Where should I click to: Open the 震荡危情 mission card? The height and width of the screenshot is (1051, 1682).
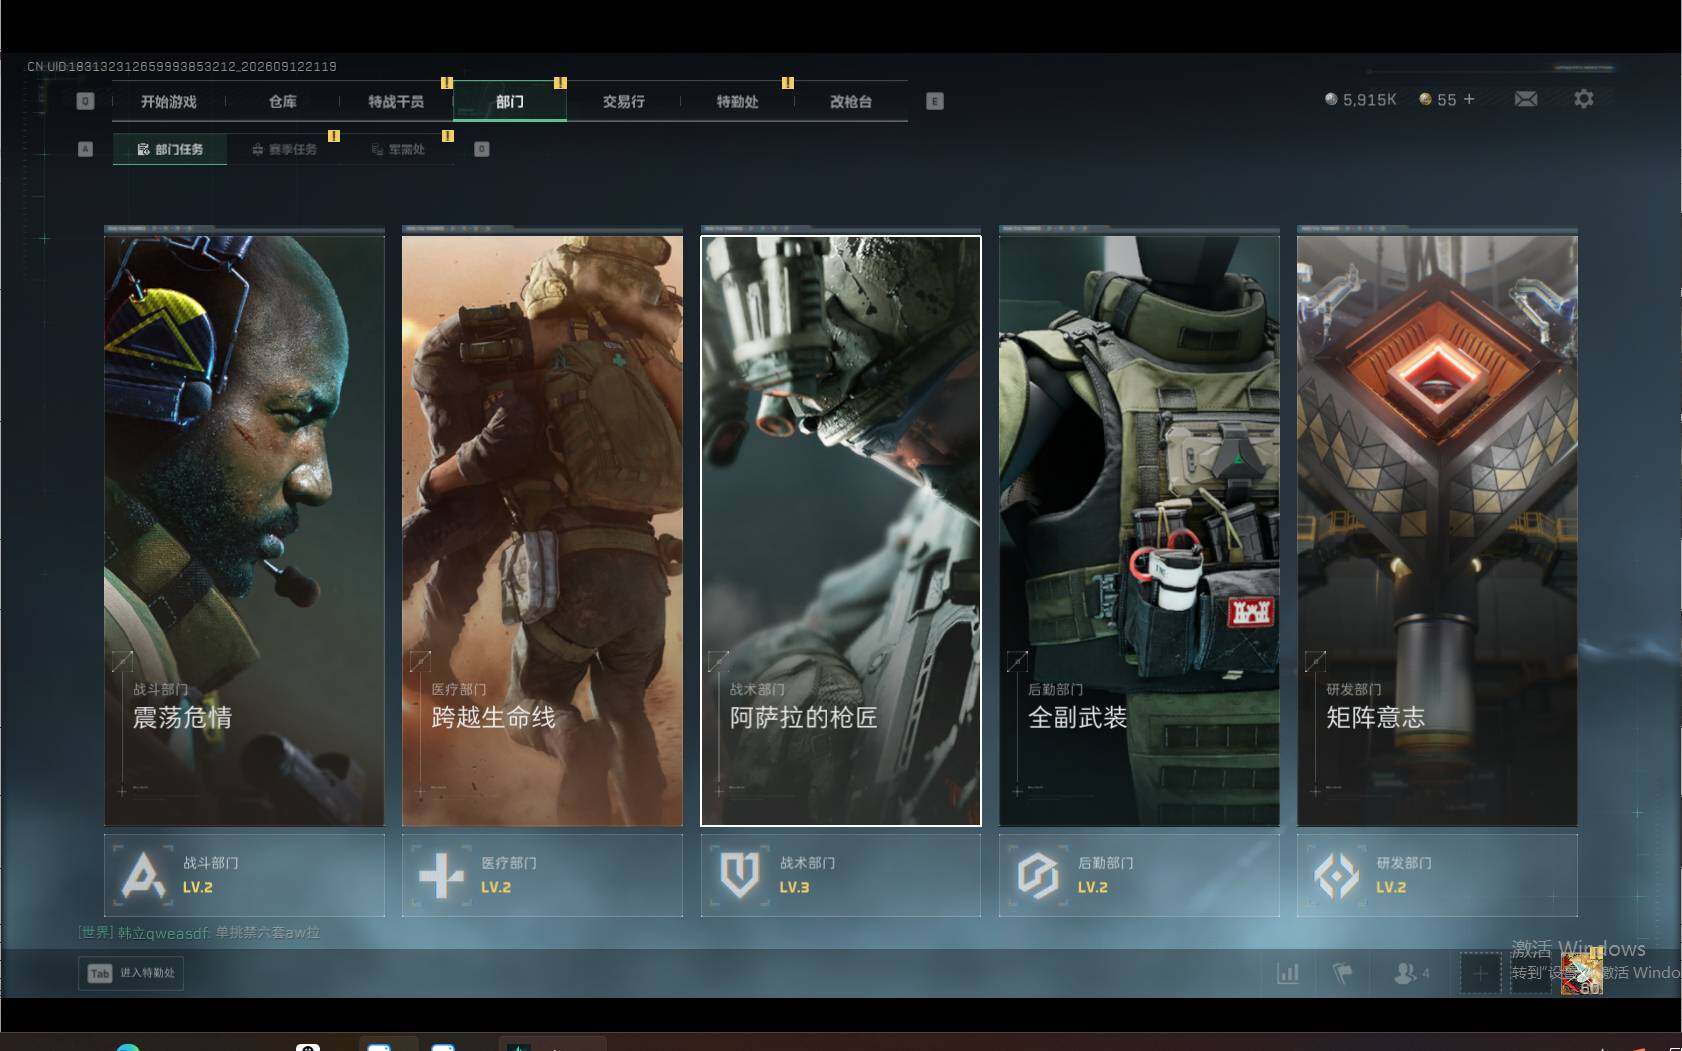pos(244,531)
